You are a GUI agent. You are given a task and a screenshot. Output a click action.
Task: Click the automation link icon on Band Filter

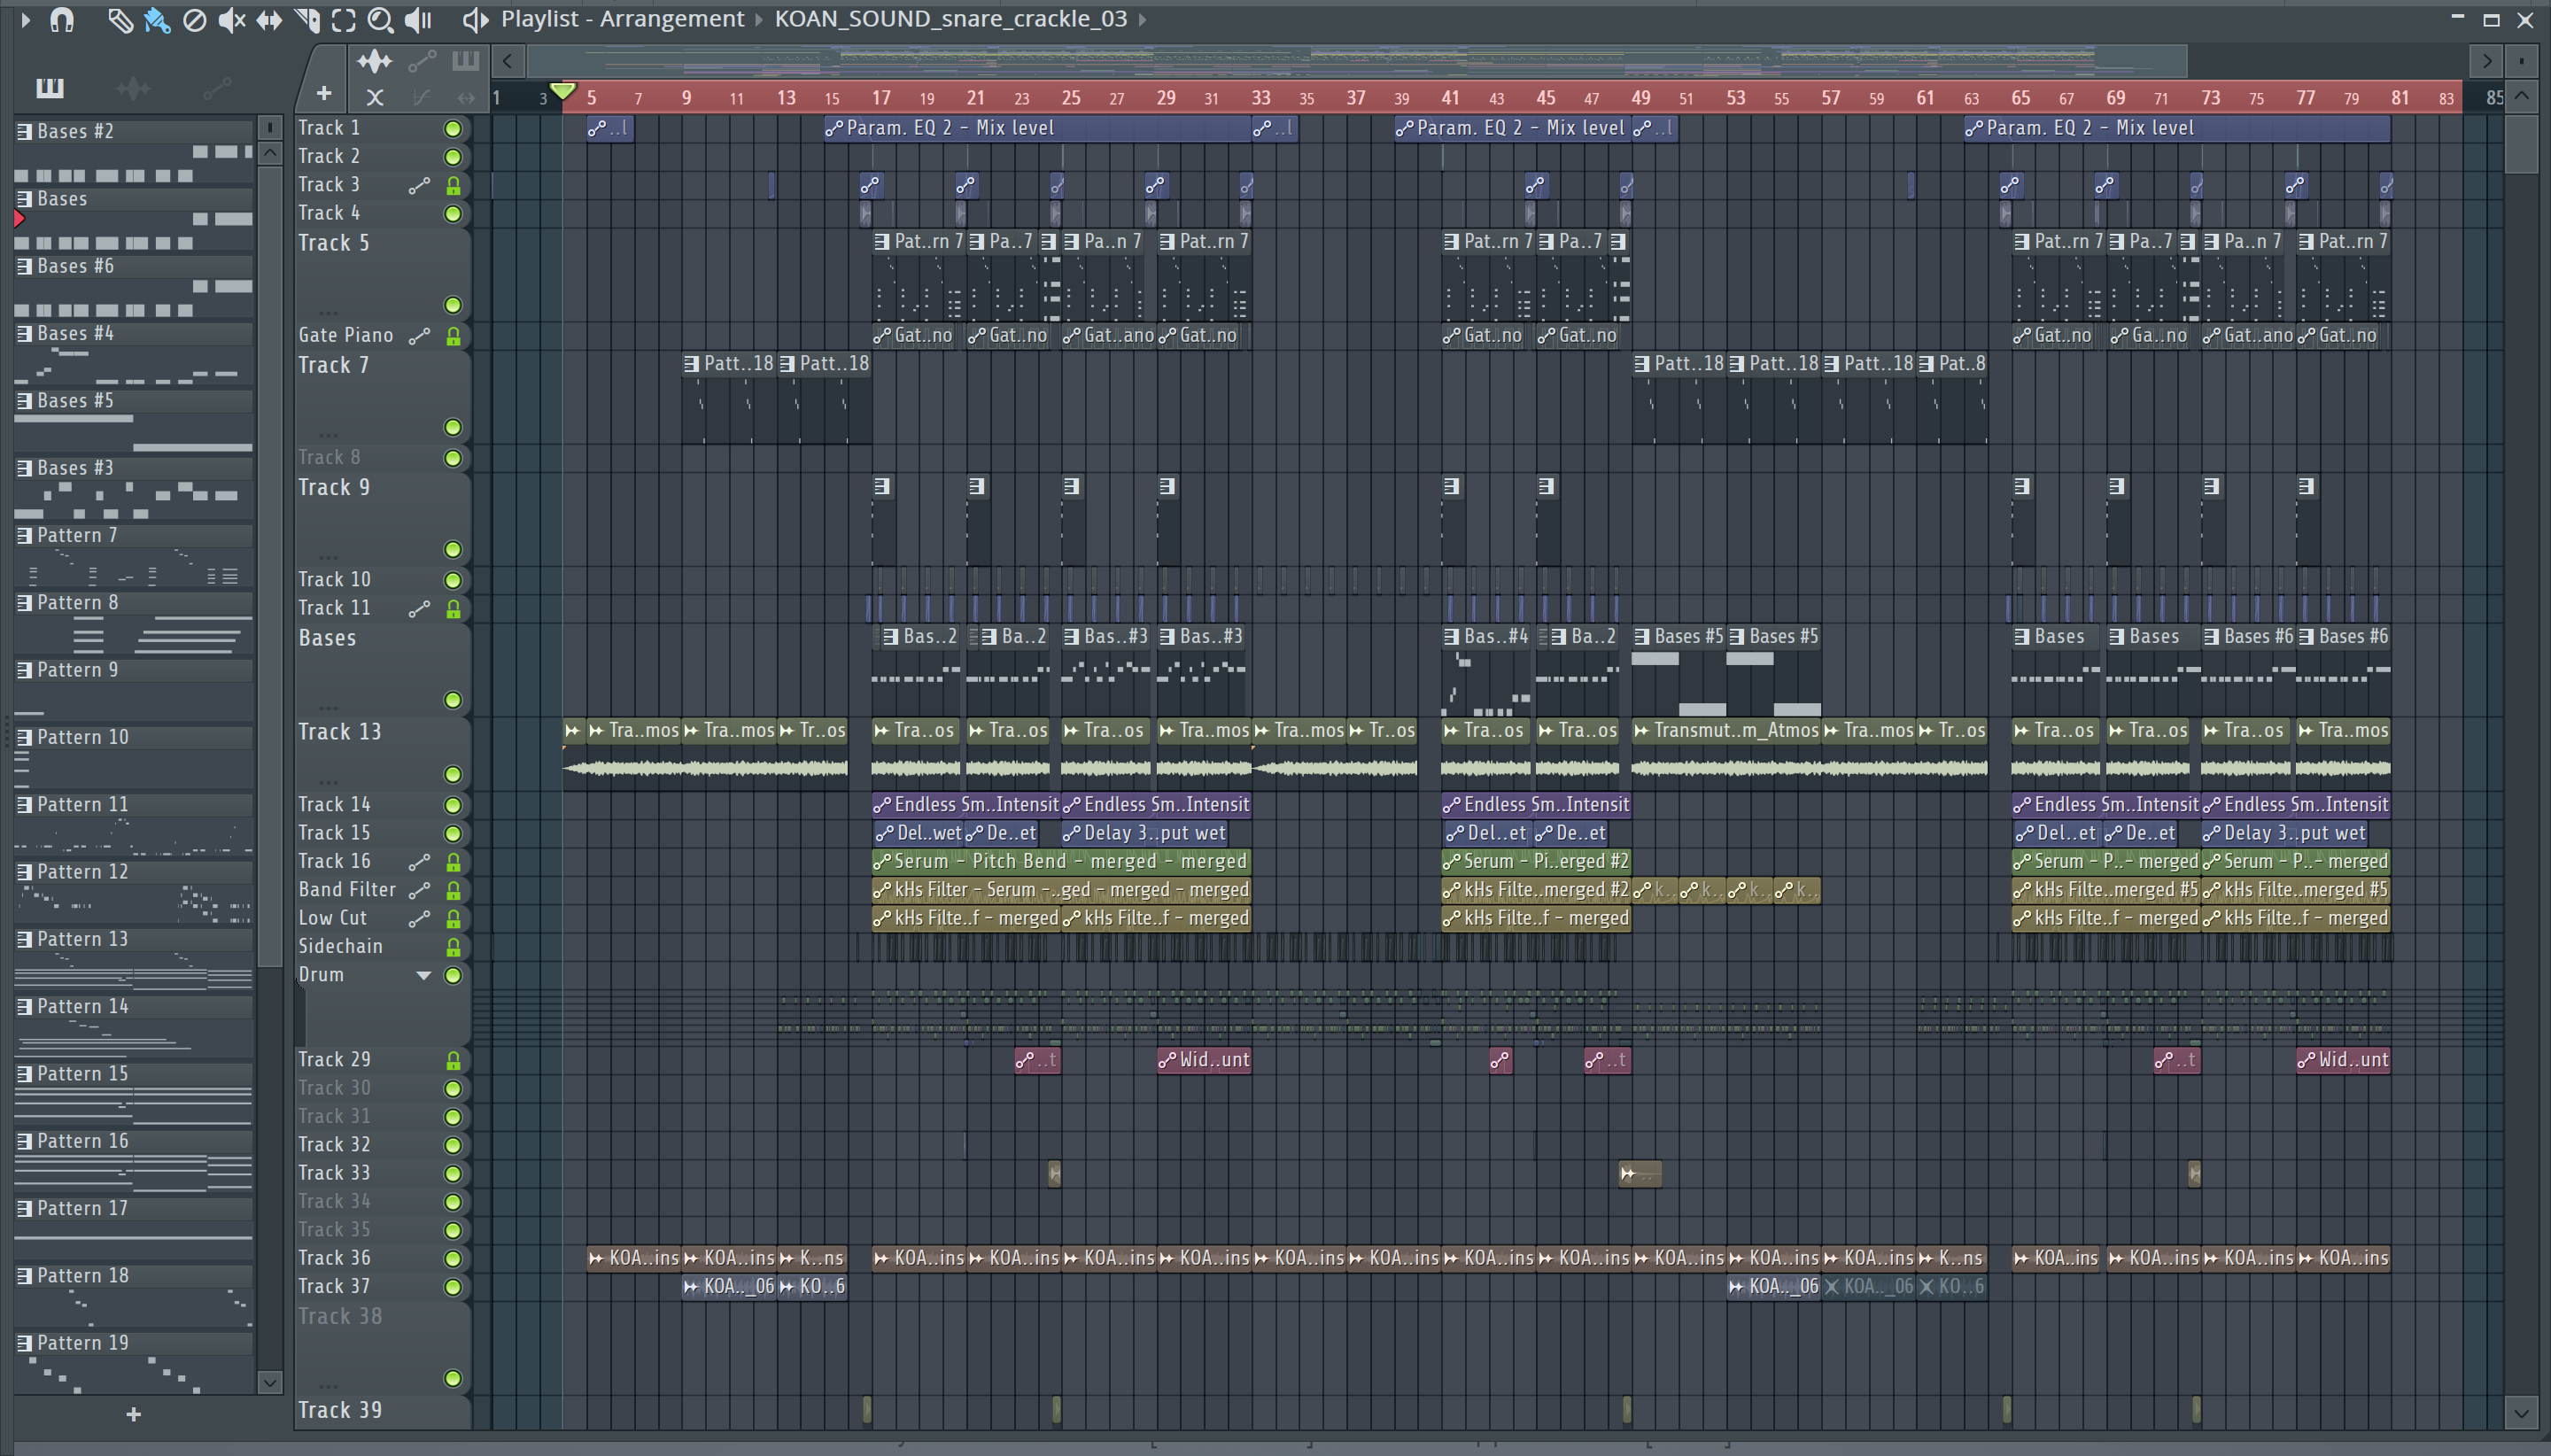[419, 890]
